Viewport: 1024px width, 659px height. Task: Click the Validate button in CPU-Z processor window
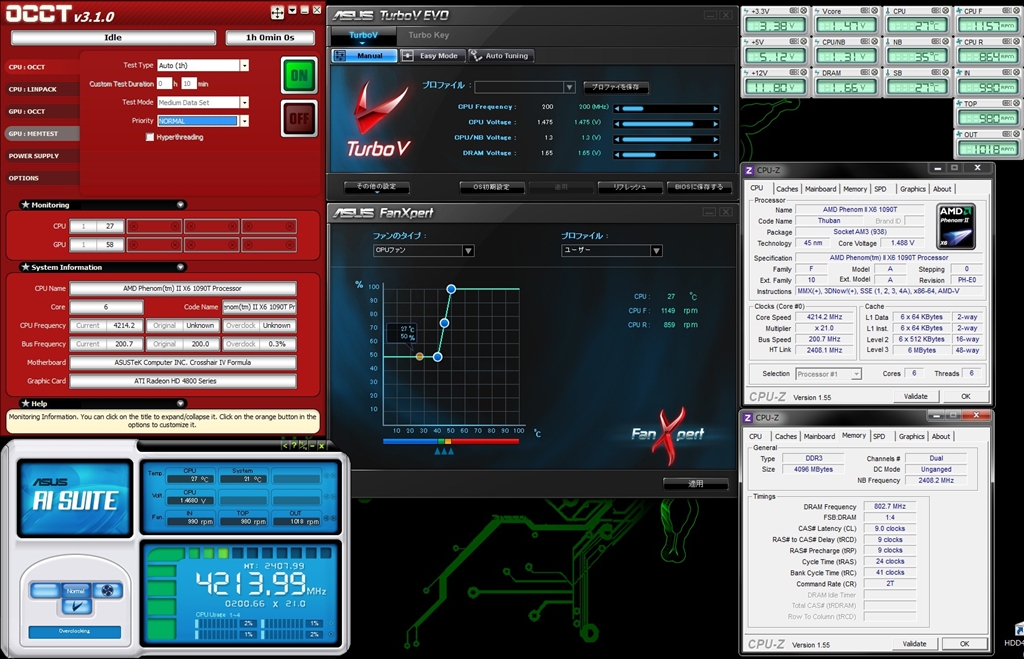[x=915, y=396]
